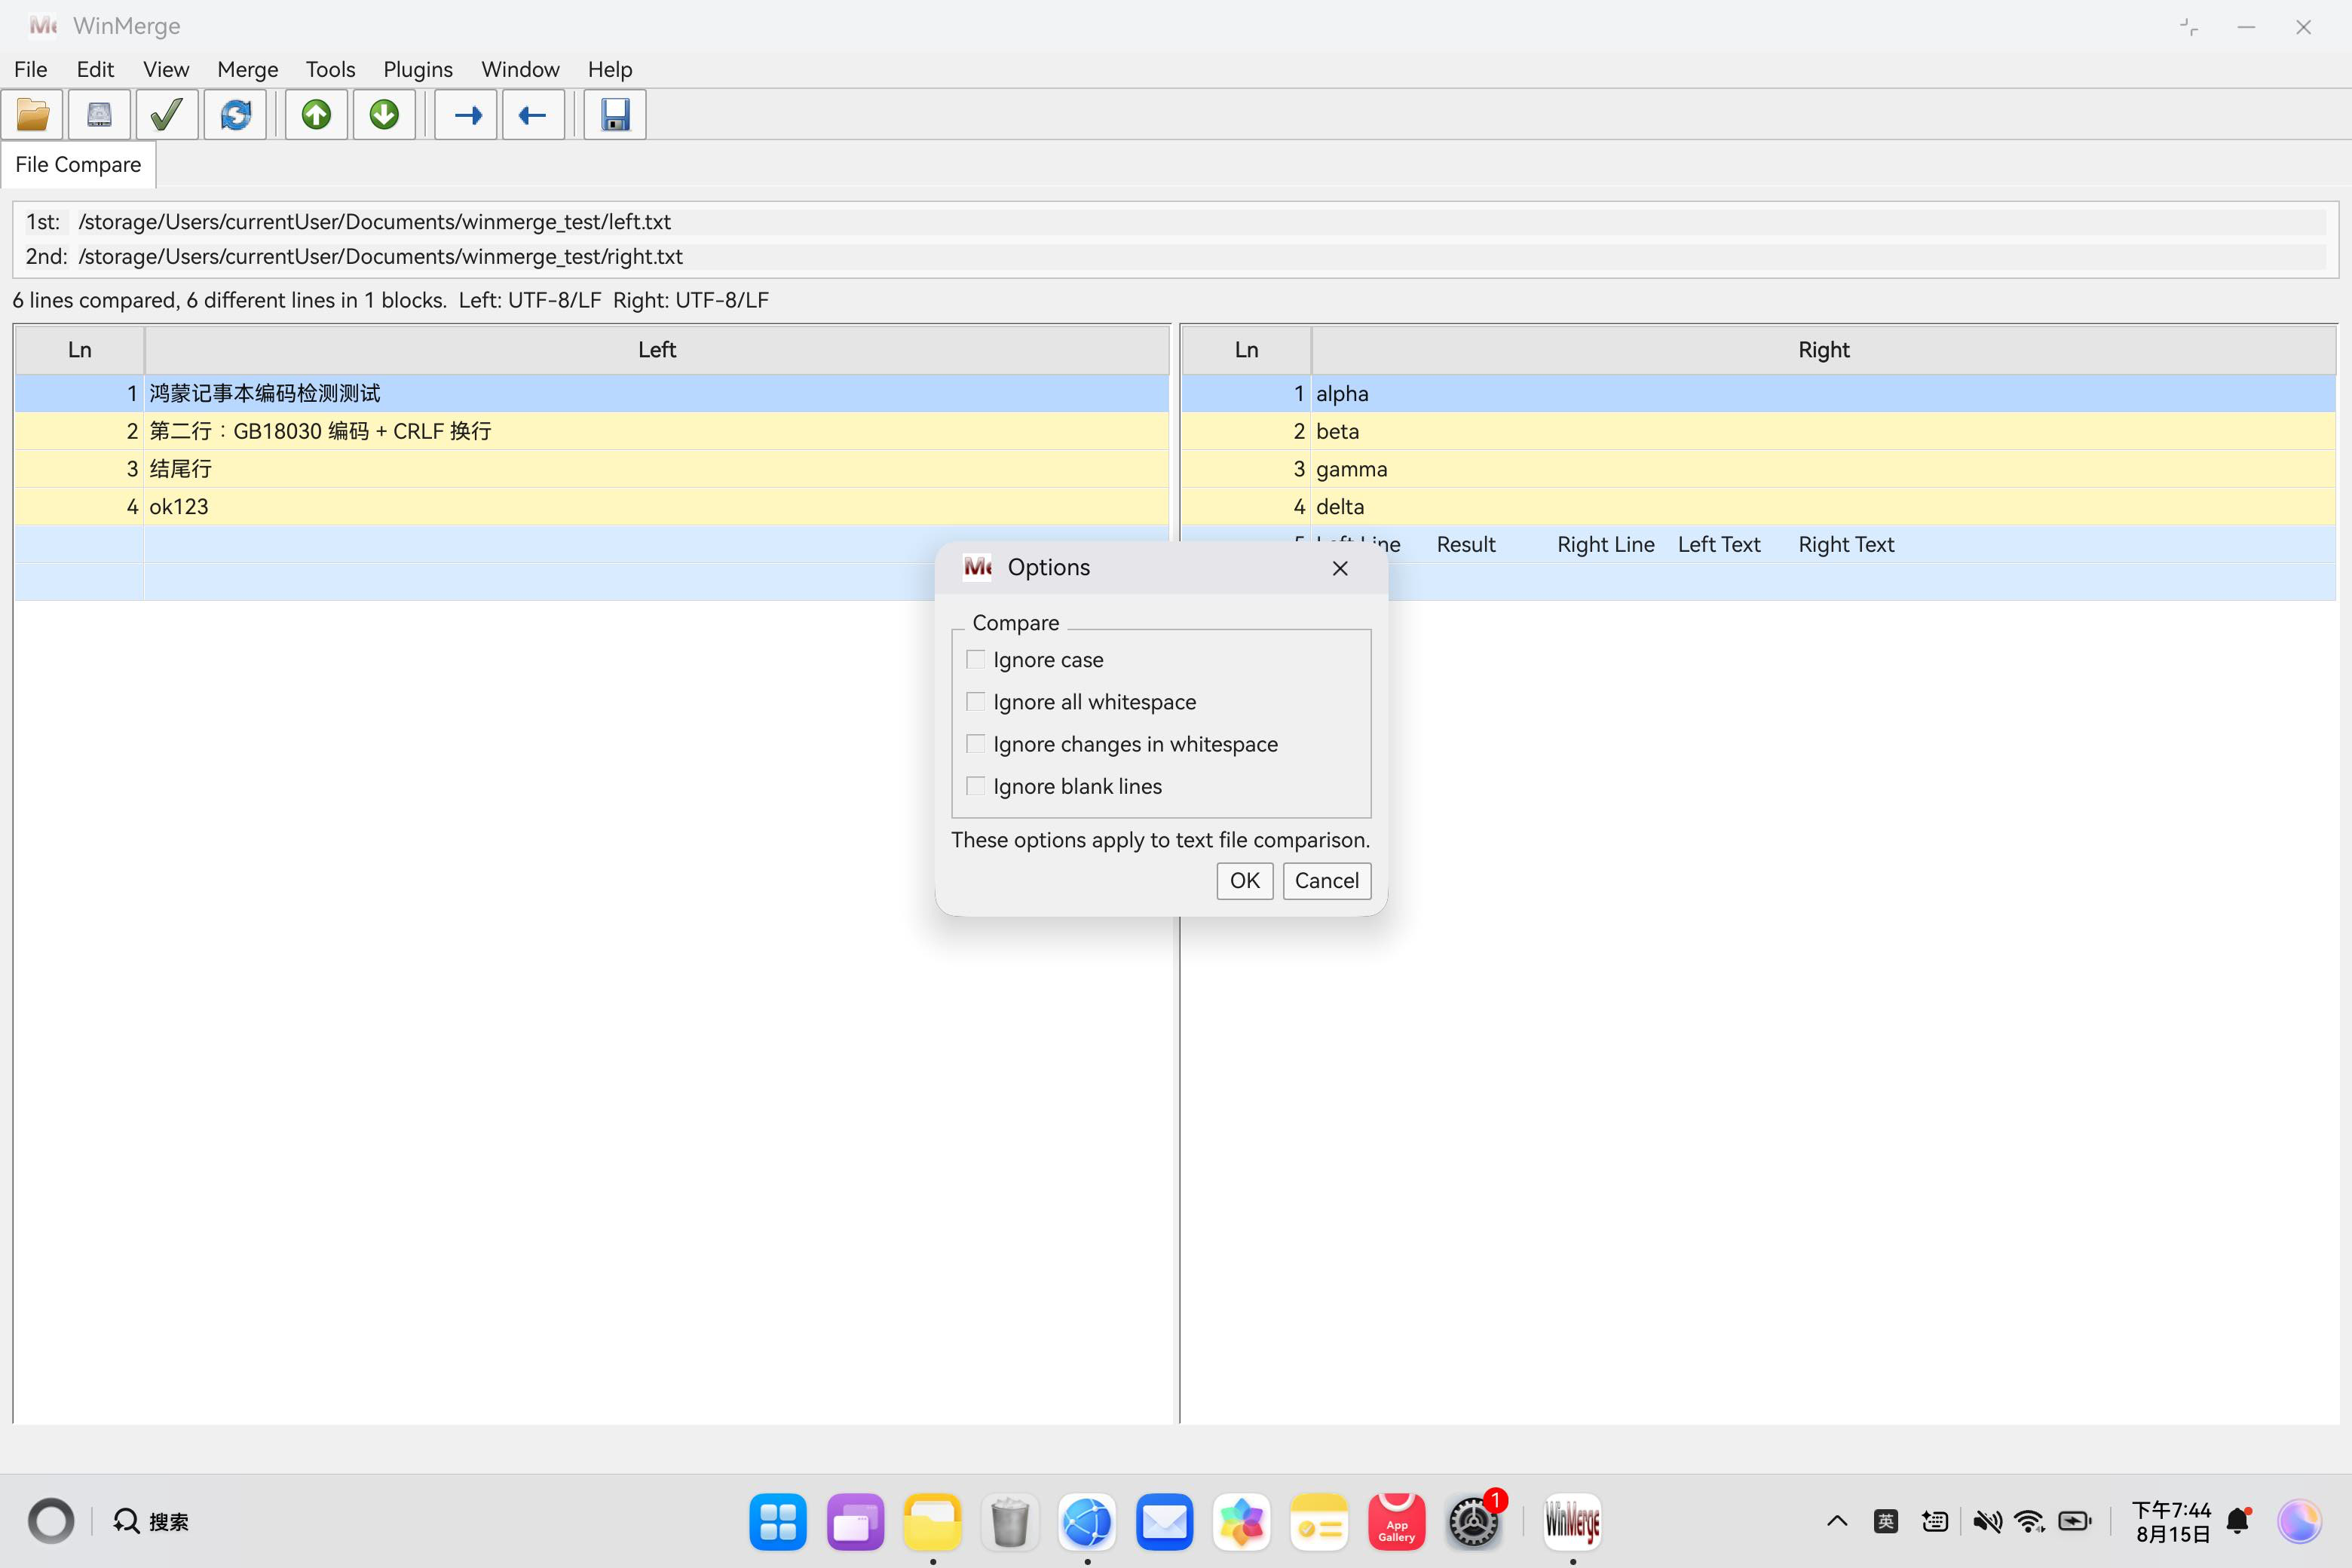Click the Ln header in right pane
Image resolution: width=2352 pixels, height=1568 pixels.
click(x=1246, y=350)
